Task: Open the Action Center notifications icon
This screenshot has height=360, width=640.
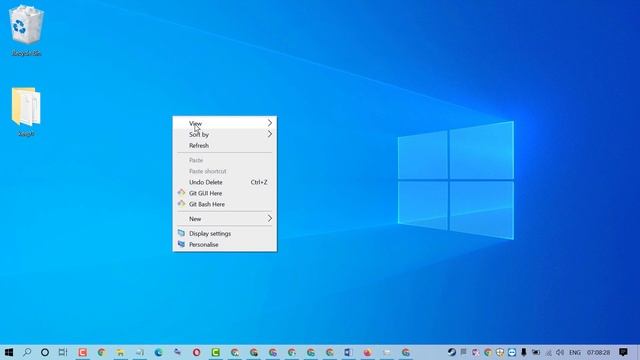Action: coord(623,352)
